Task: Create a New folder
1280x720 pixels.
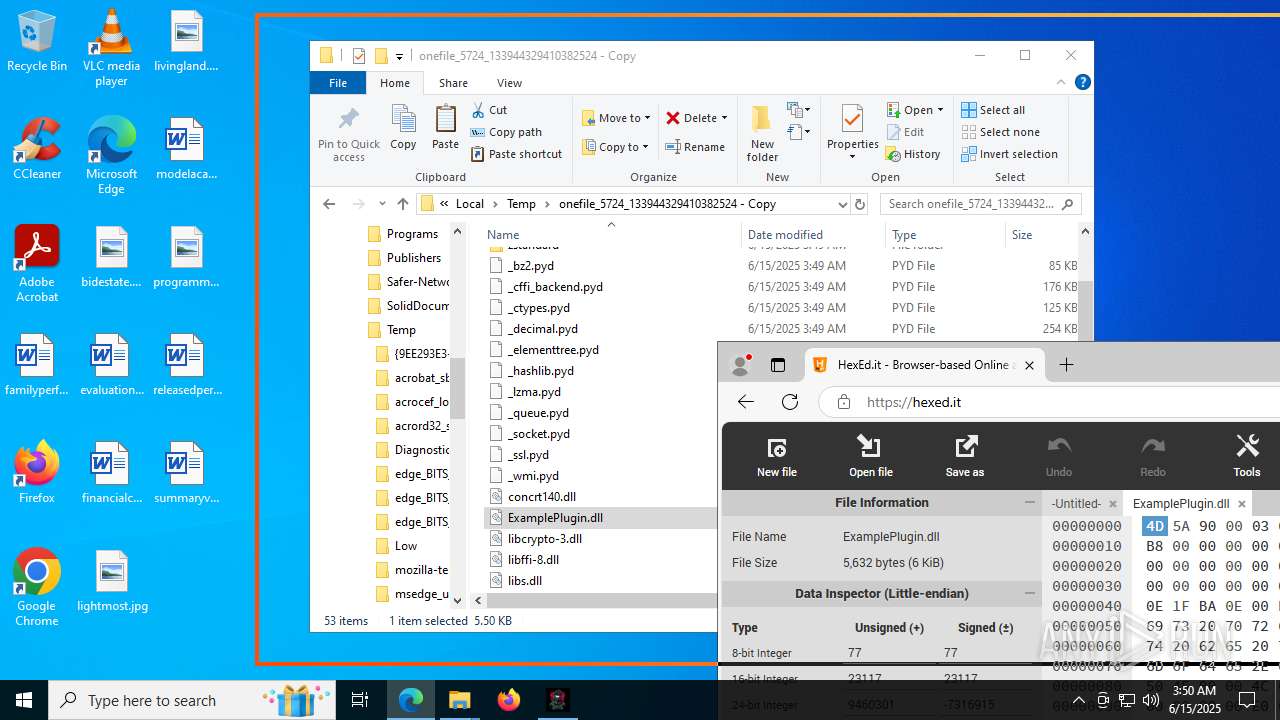Action: 762,133
